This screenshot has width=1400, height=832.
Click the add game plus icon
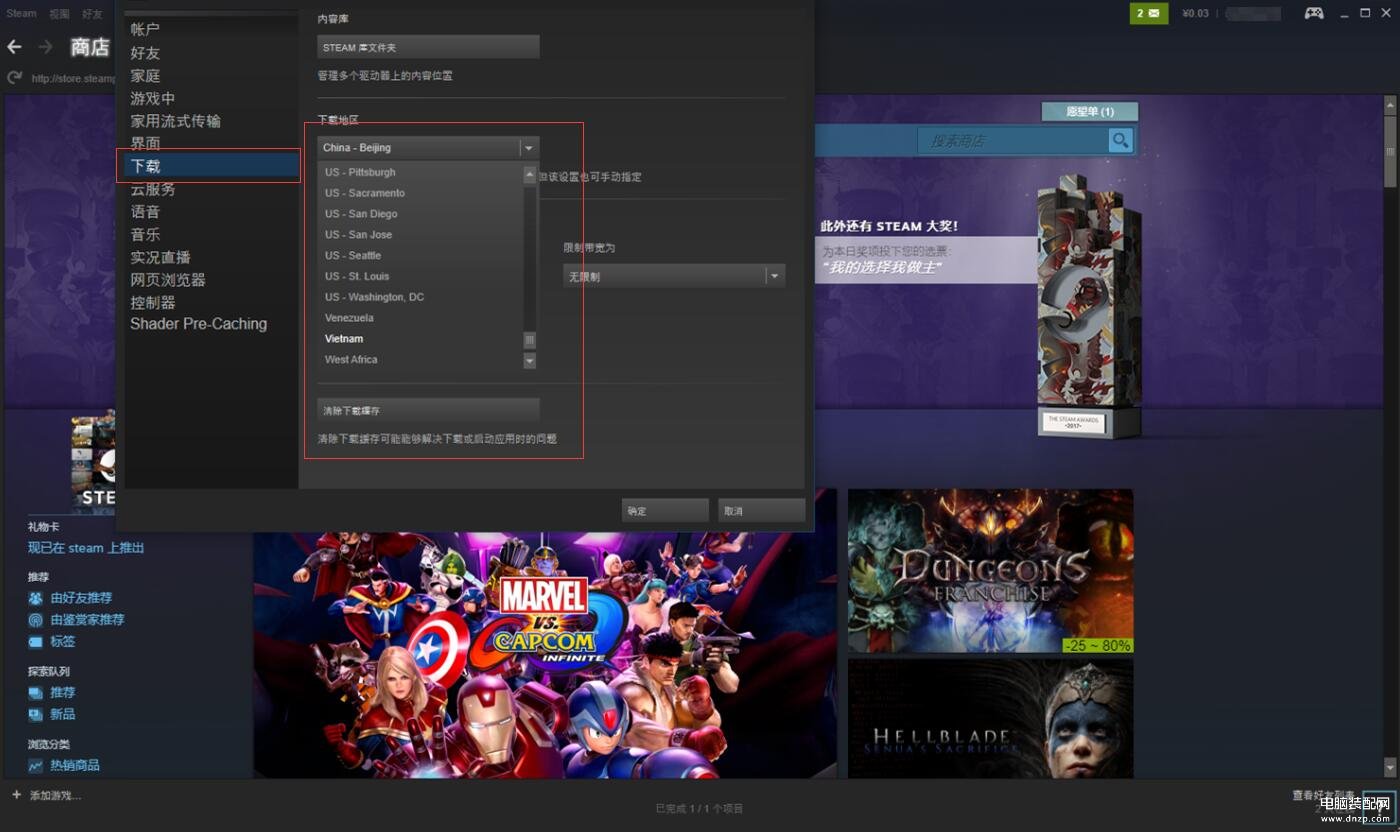coord(16,795)
